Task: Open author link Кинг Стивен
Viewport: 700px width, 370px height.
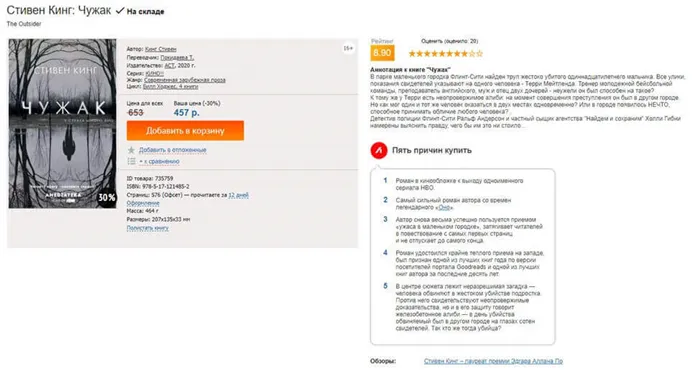Action: pyautogui.click(x=161, y=49)
